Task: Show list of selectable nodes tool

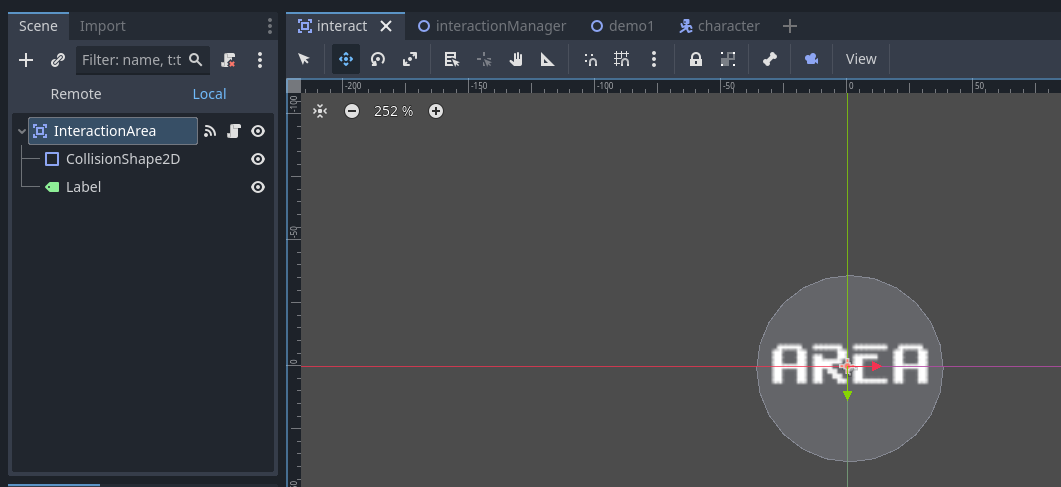Action: [x=451, y=59]
